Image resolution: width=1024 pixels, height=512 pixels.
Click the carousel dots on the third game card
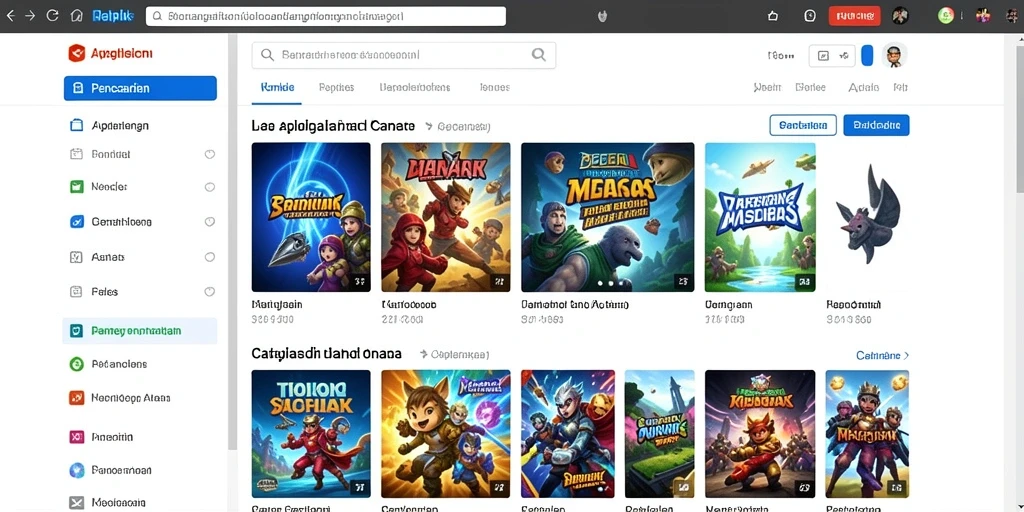click(x=611, y=283)
